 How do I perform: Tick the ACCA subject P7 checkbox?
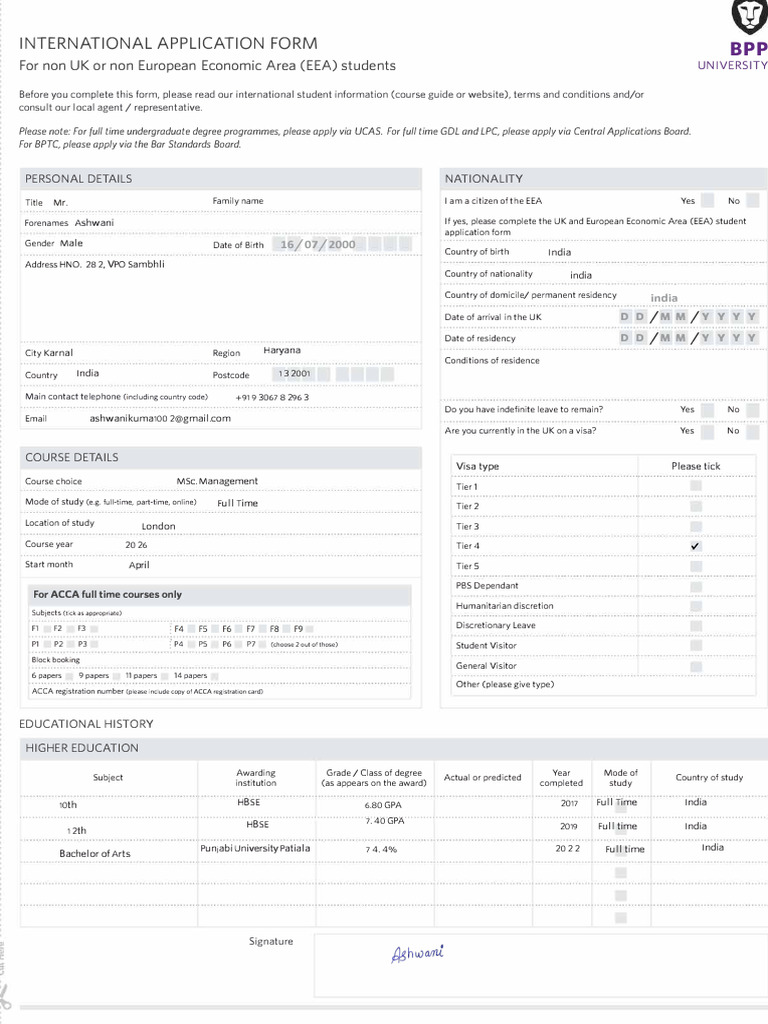(x=263, y=645)
